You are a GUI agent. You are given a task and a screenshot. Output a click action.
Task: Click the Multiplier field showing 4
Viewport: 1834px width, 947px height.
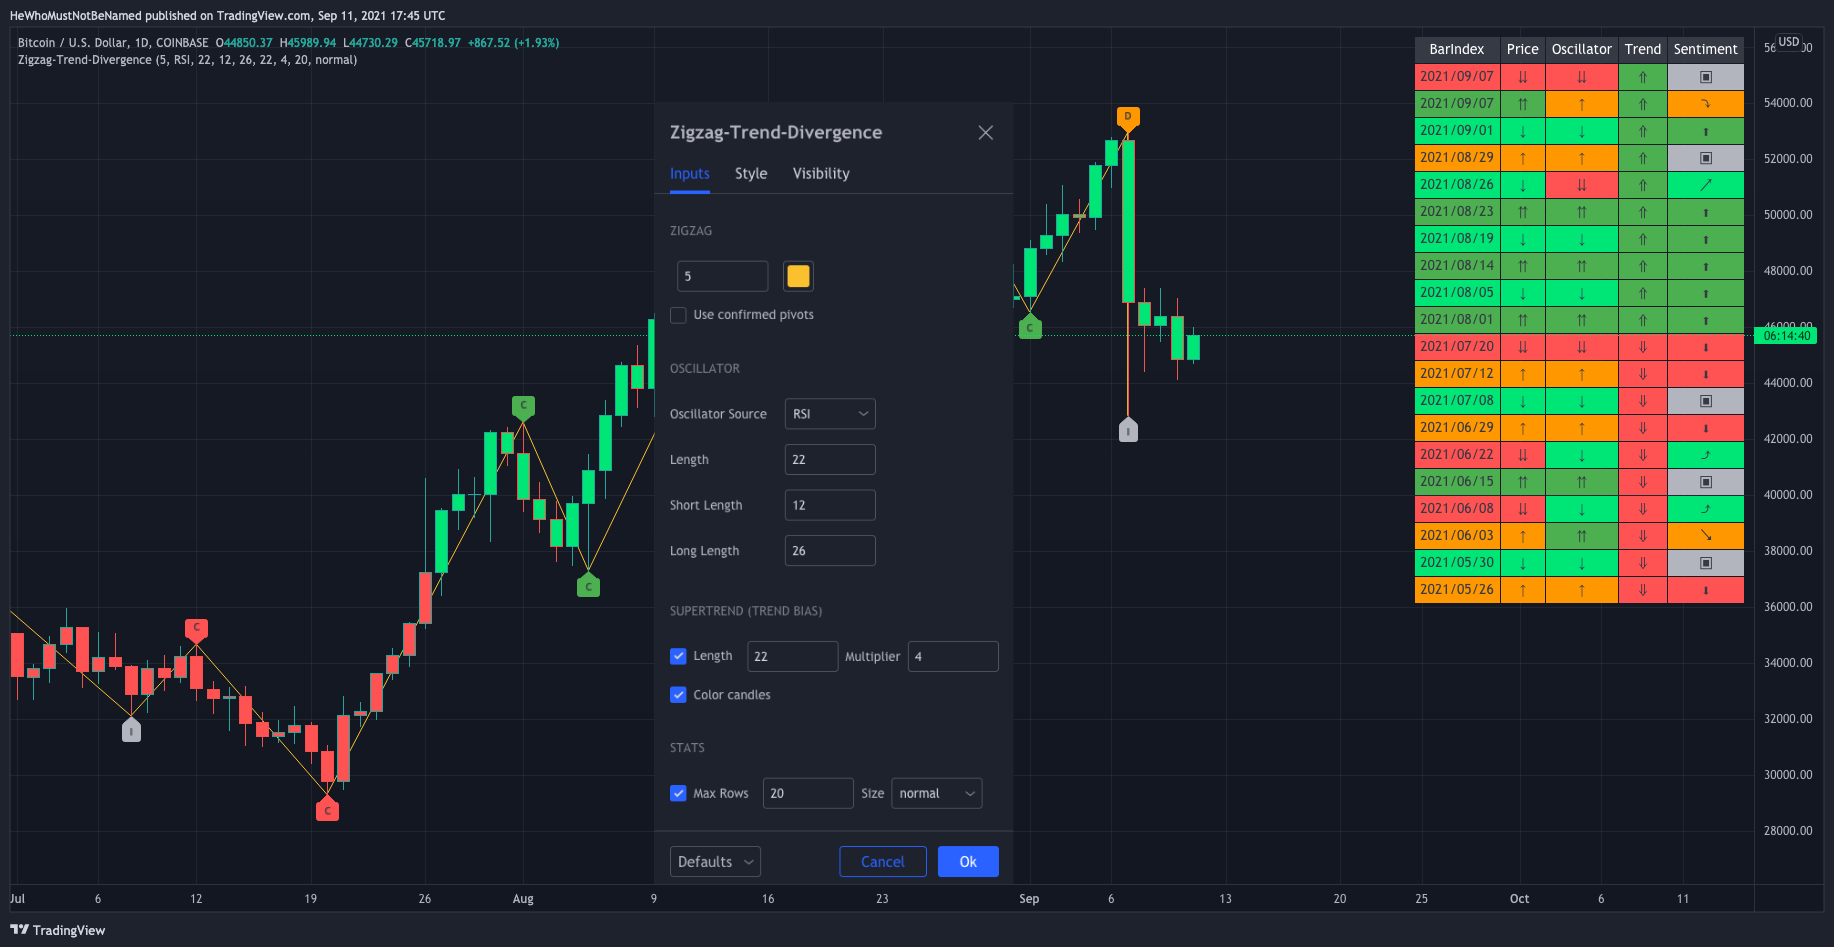pyautogui.click(x=953, y=656)
